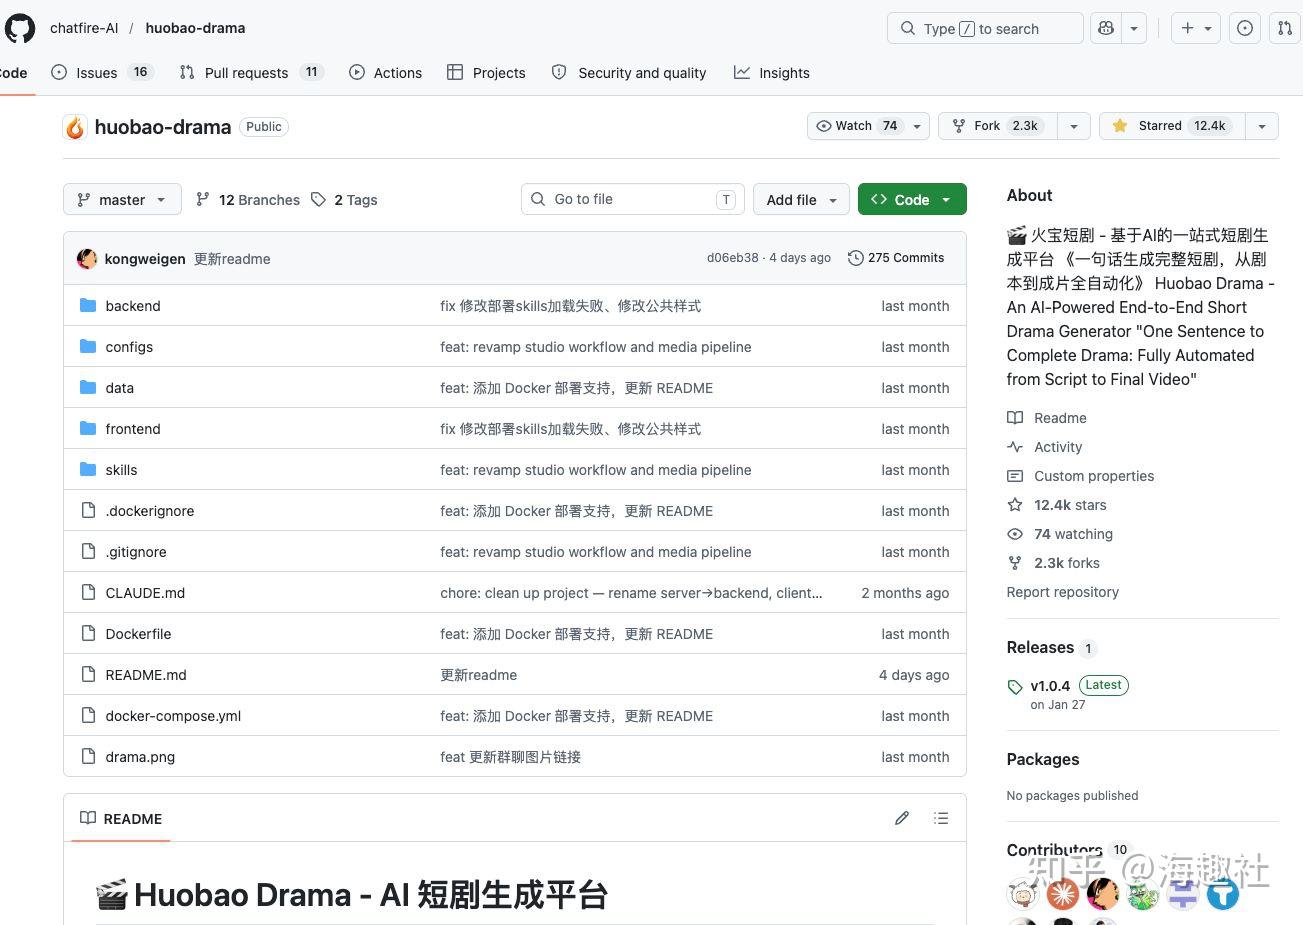Click the v1.0.4 release tag icon
Image resolution: width=1303 pixels, height=925 pixels.
pos(1015,686)
